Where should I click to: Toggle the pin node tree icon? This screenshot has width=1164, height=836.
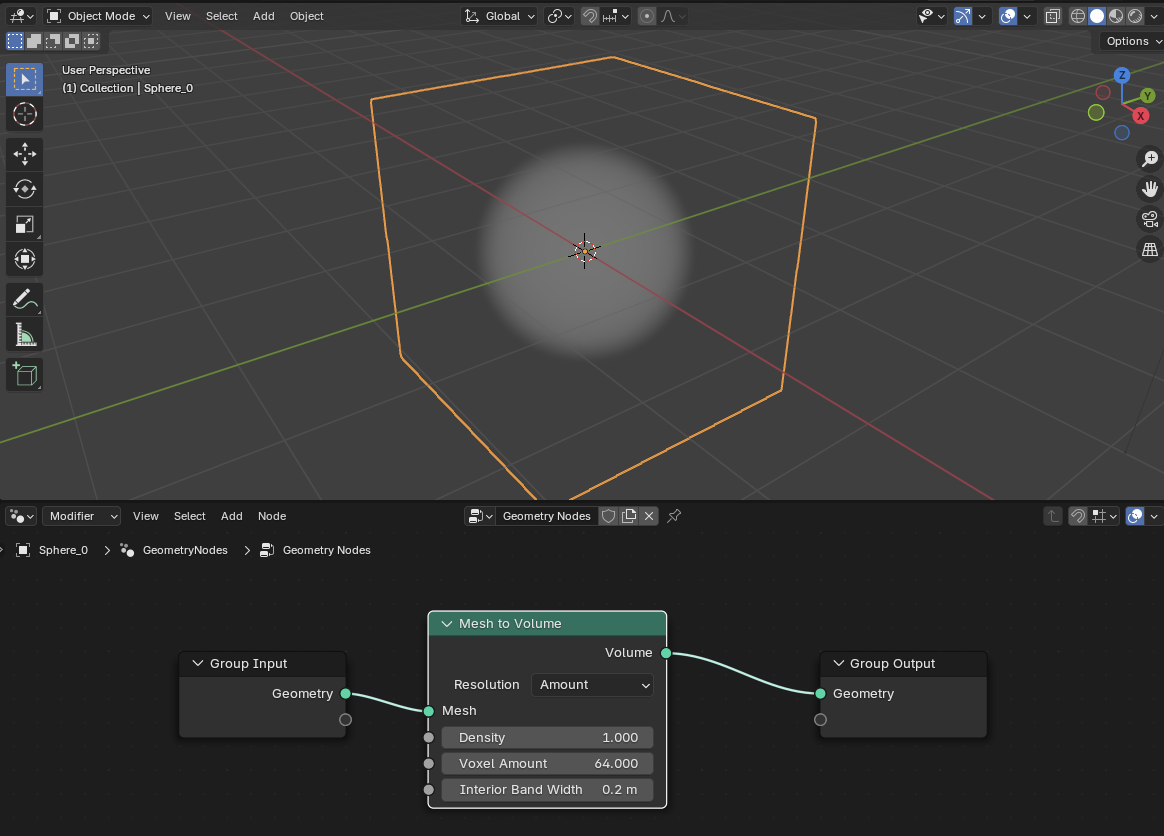point(674,516)
